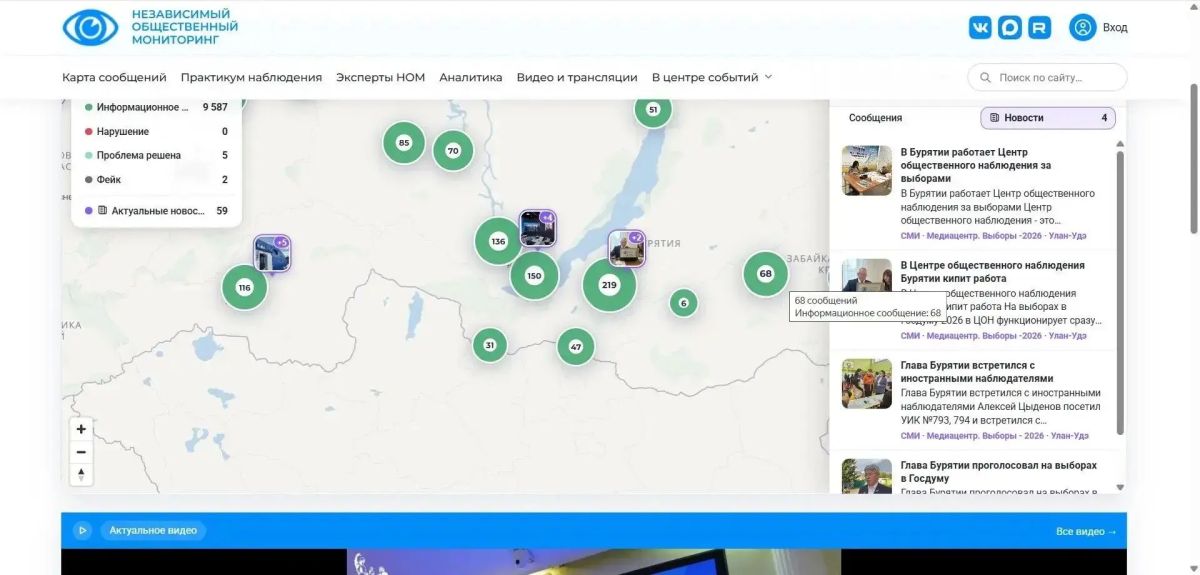Click the Поиск по сайту search field
This screenshot has width=1200, height=575.
tap(1047, 77)
